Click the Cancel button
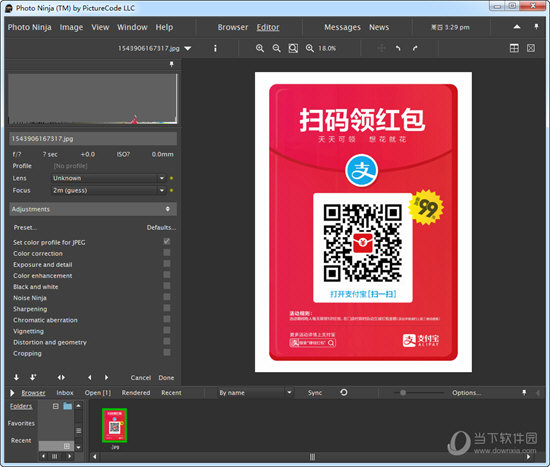 pyautogui.click(x=141, y=378)
